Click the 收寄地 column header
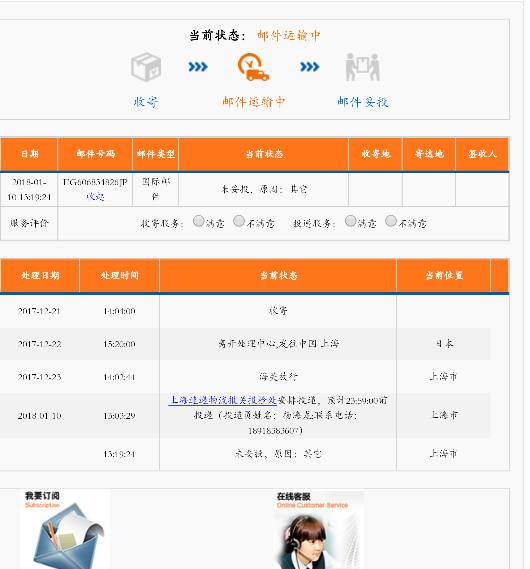 coord(375,154)
